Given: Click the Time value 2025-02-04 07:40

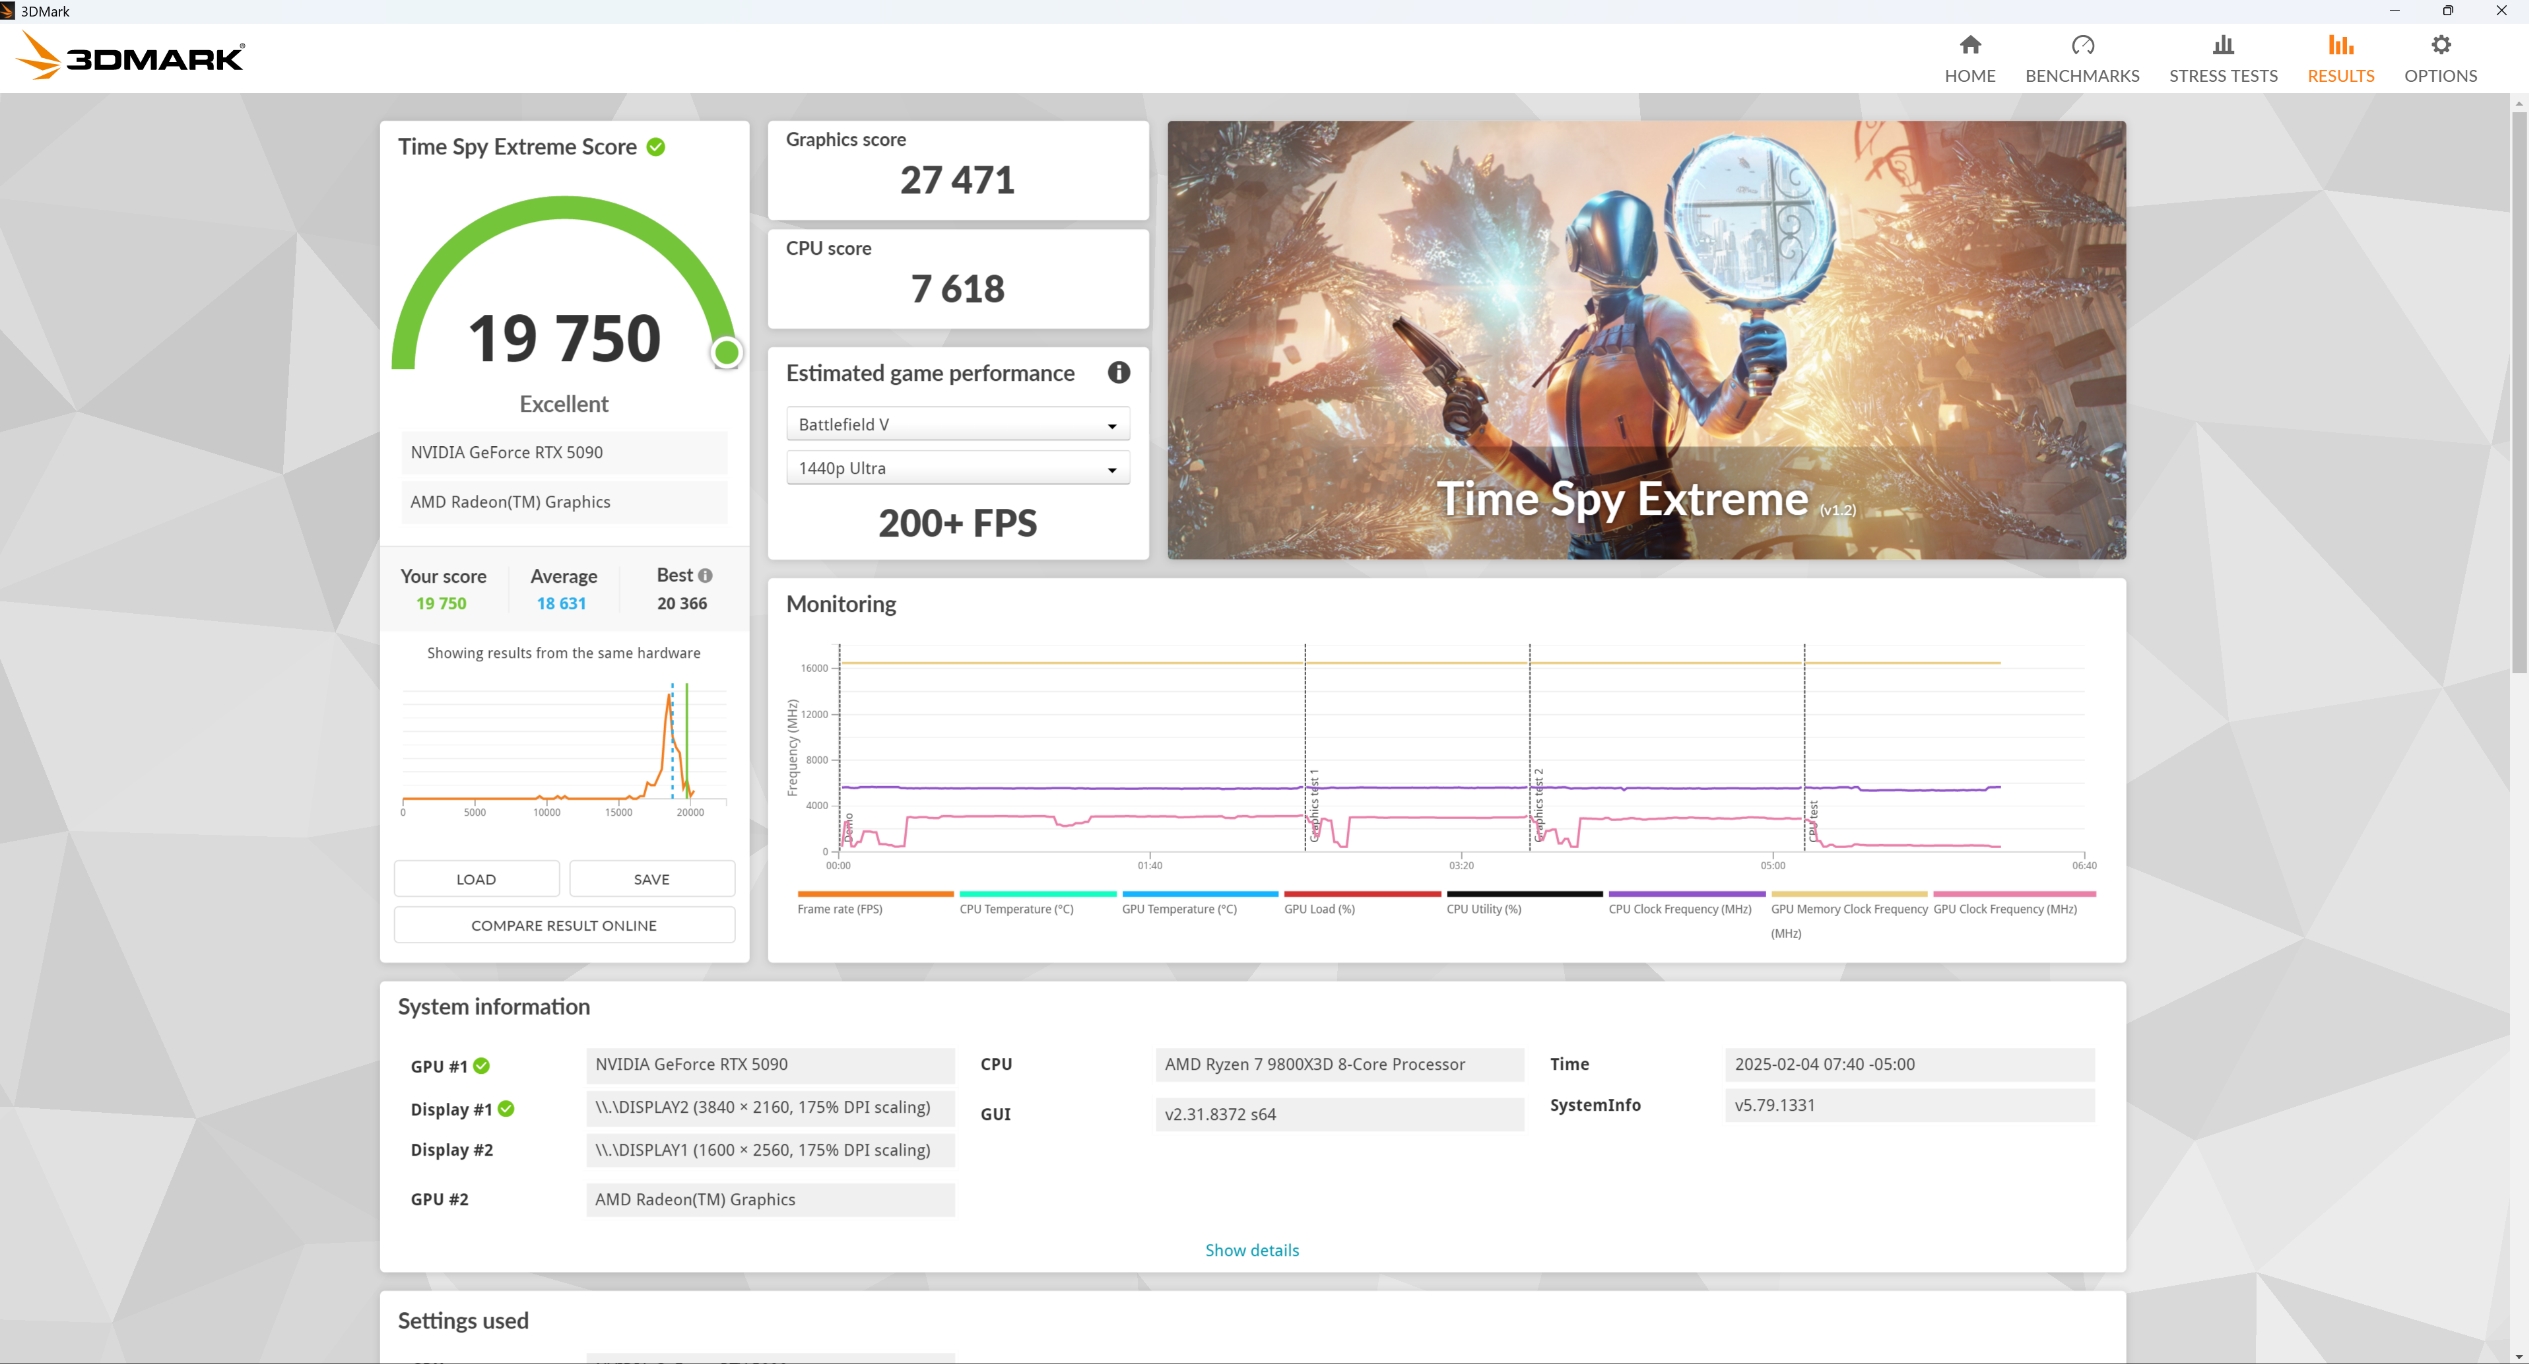Looking at the screenshot, I should [x=1910, y=1064].
